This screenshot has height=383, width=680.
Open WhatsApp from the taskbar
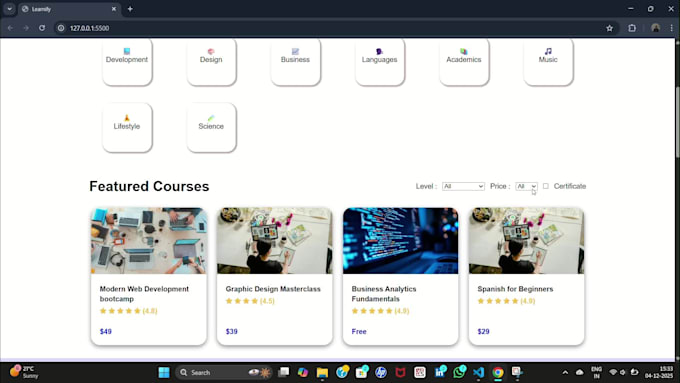pyautogui.click(x=459, y=373)
